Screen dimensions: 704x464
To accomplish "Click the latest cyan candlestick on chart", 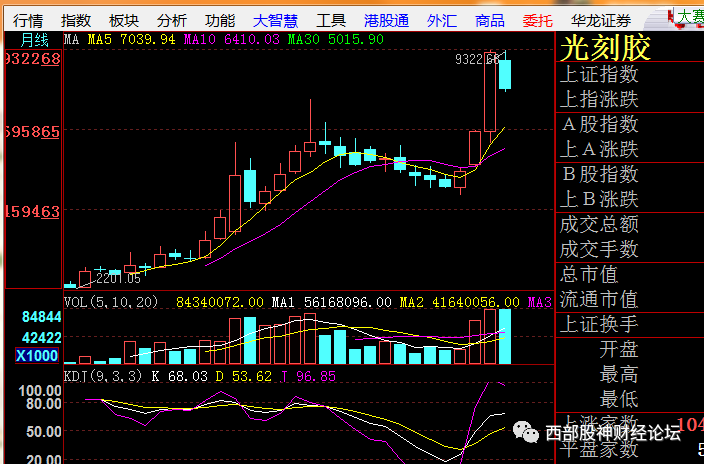I will [x=505, y=74].
